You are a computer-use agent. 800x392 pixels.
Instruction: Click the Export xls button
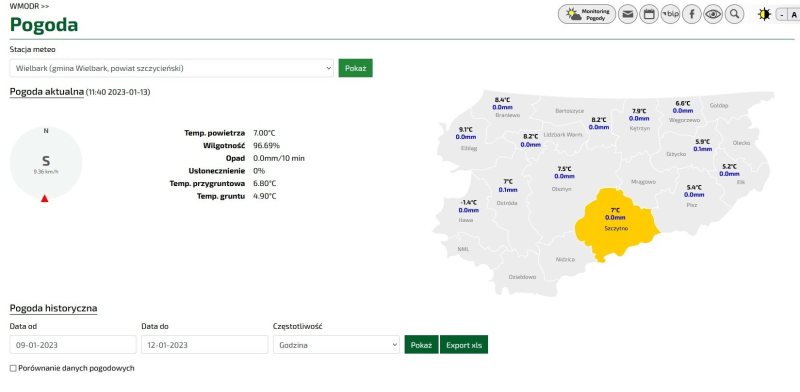[464, 345]
